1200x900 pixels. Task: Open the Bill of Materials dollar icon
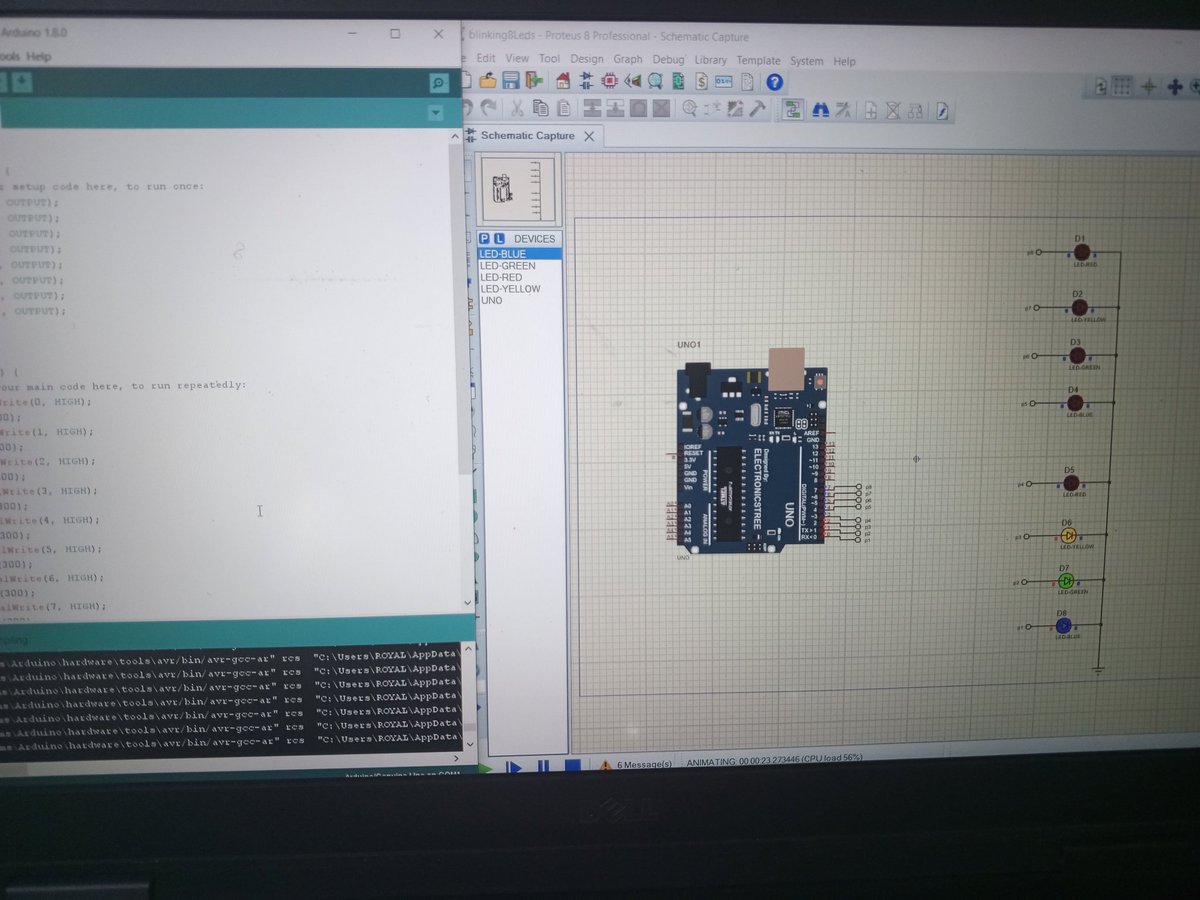coord(701,81)
